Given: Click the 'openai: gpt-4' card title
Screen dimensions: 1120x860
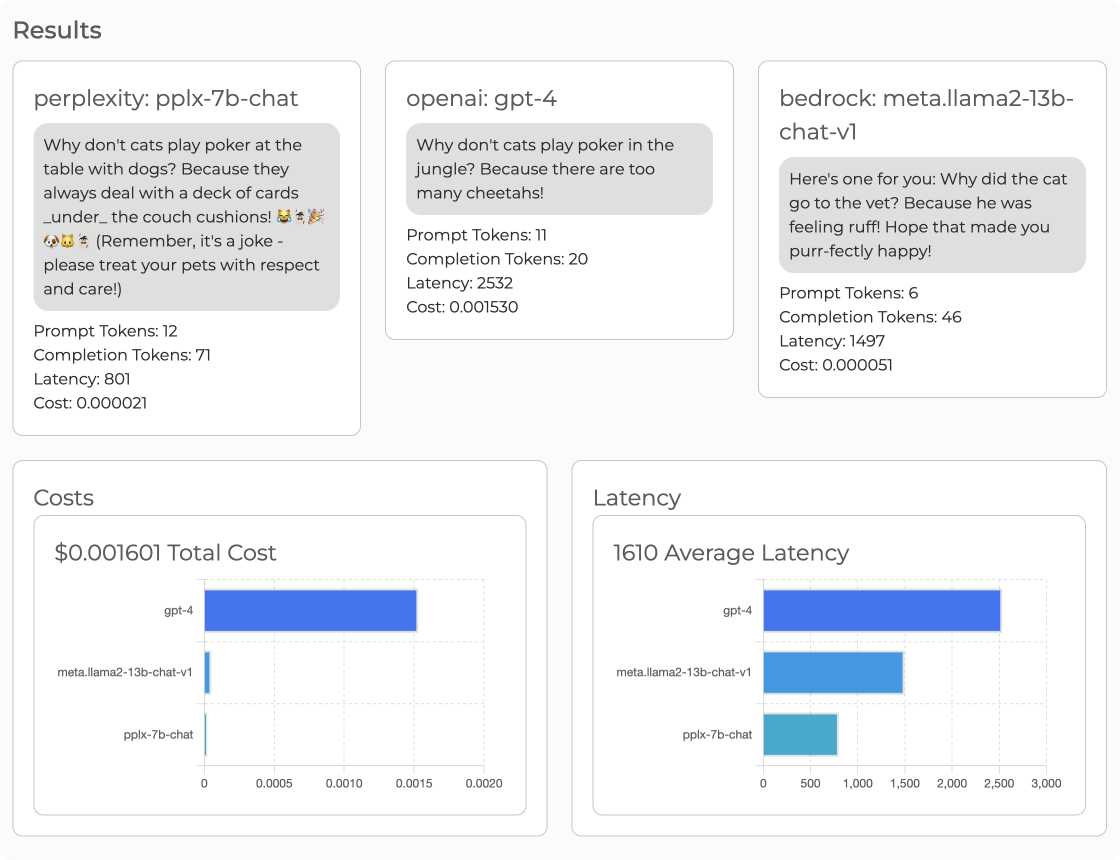Looking at the screenshot, I should (481, 98).
